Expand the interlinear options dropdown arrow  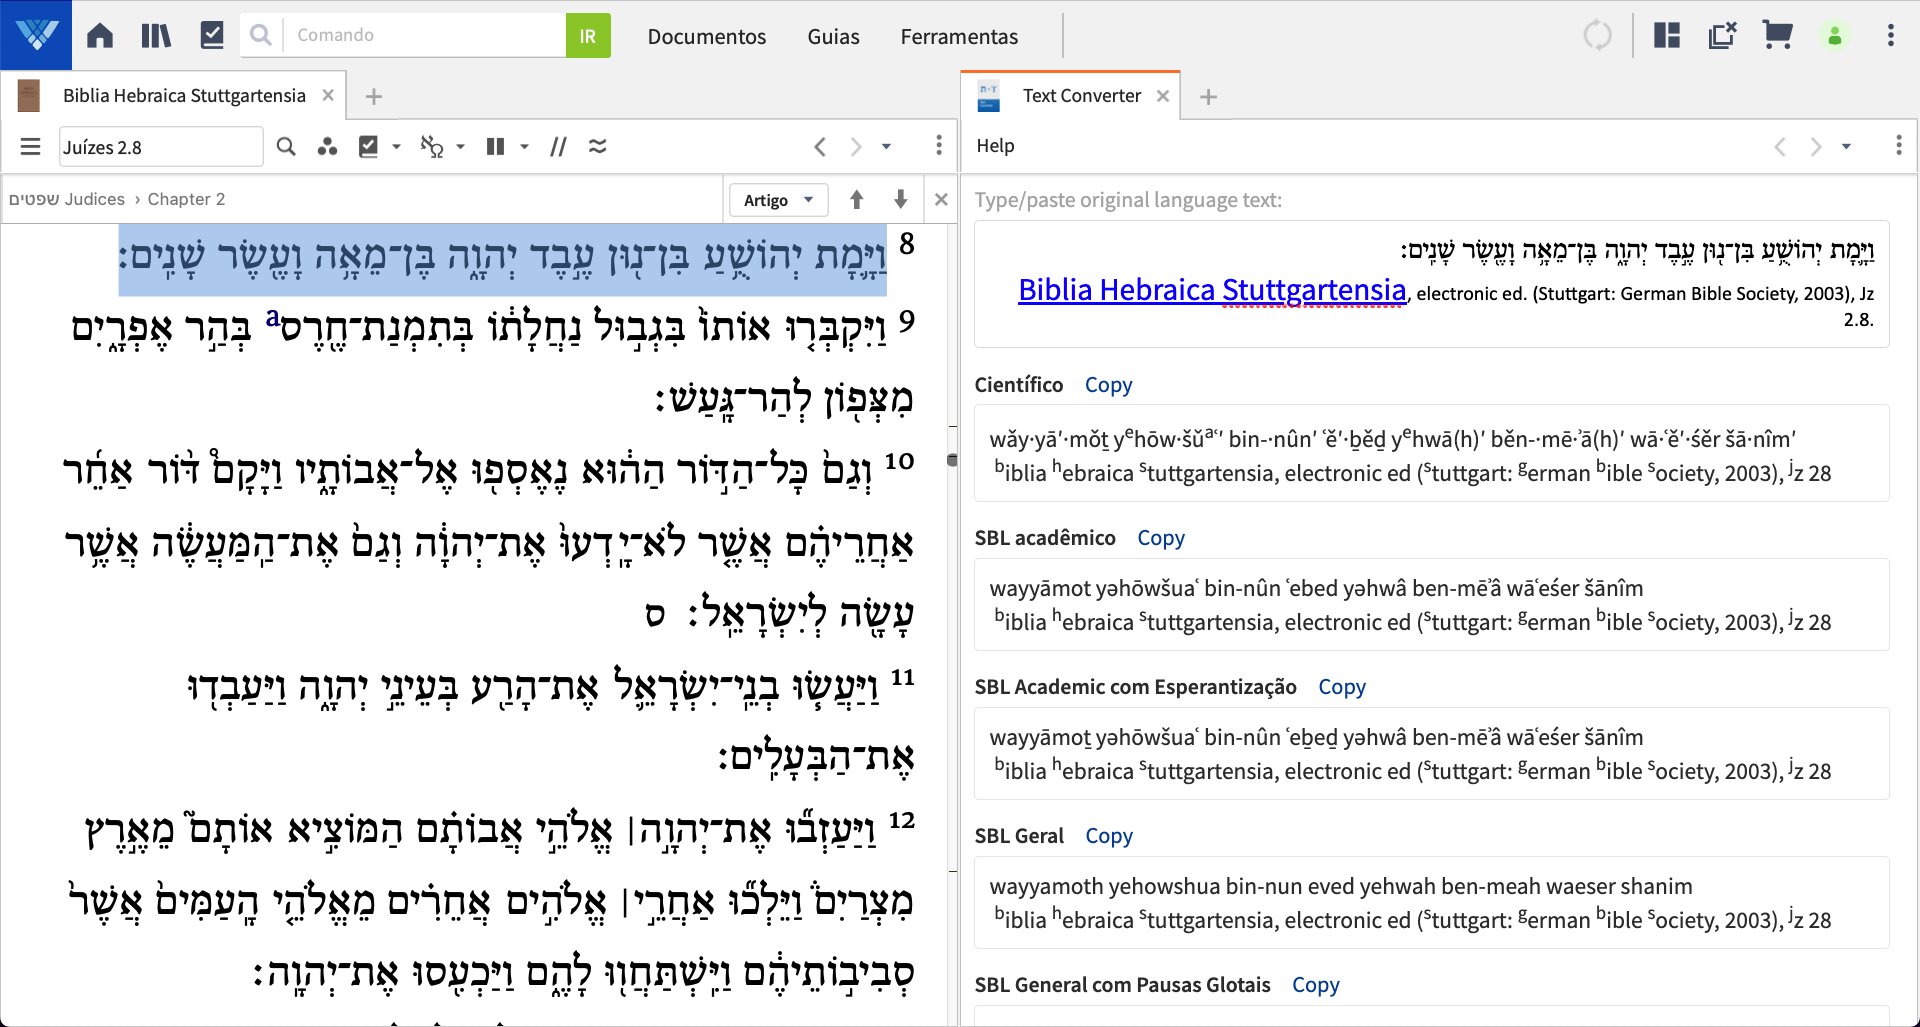point(460,147)
